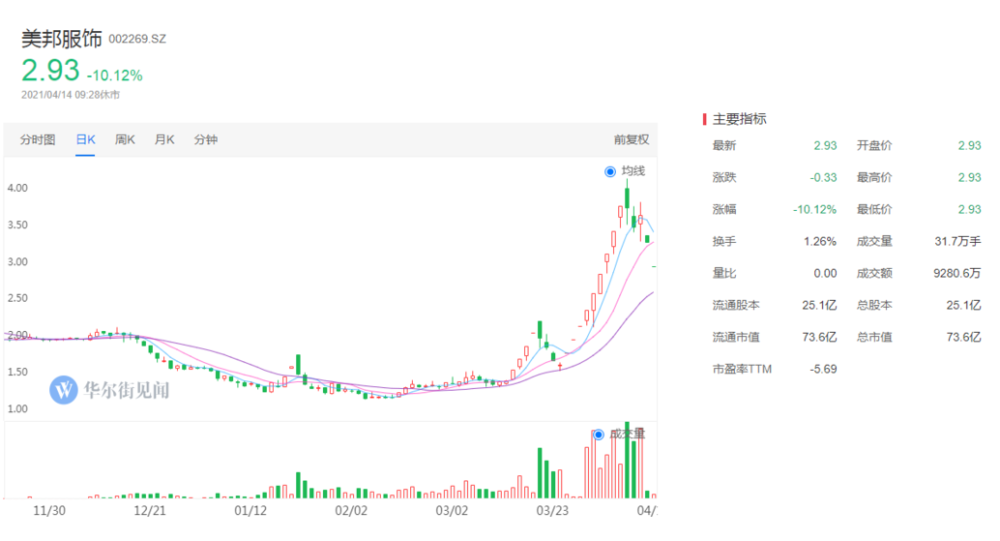Screen dimensions: 1000x541
Task: Click the 总市值 value 73.6亿
Action: (x=963, y=337)
